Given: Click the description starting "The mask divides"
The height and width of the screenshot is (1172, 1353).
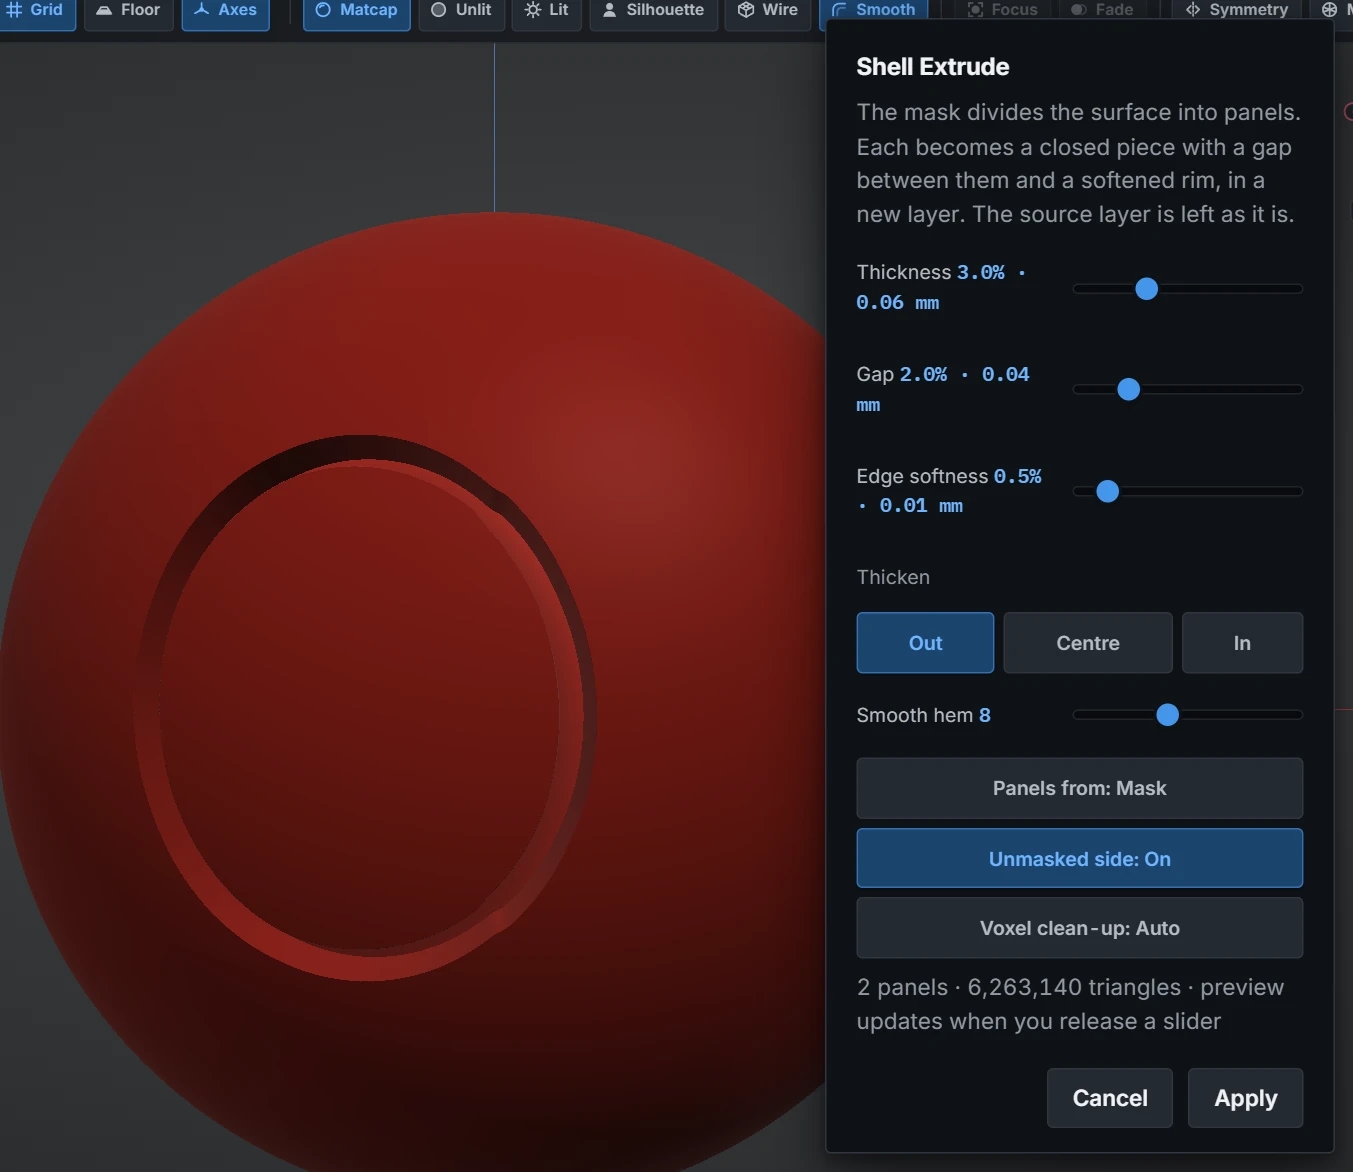Looking at the screenshot, I should click(1078, 163).
